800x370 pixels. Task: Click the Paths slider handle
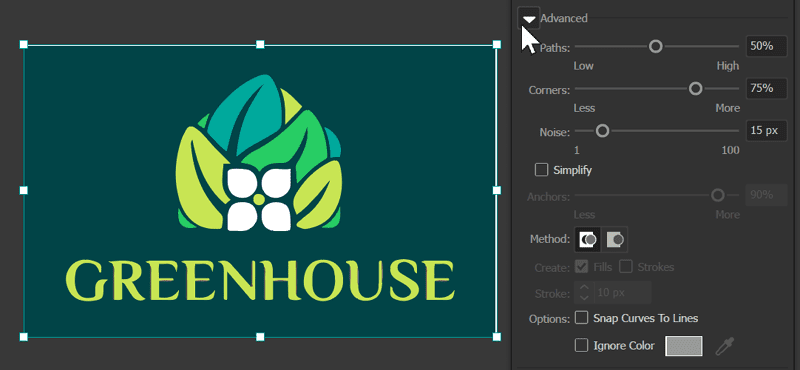coord(656,46)
